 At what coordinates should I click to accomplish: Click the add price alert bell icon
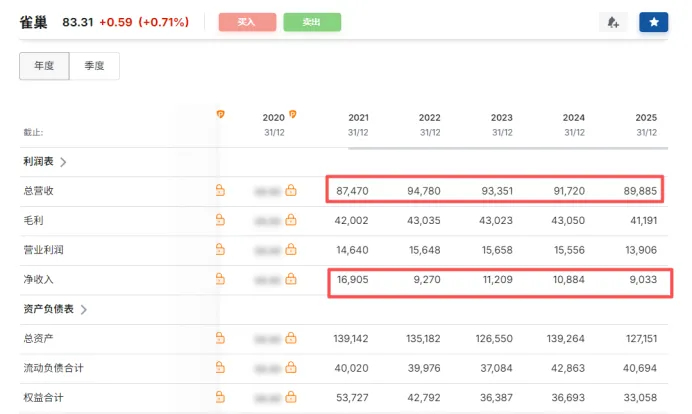(x=613, y=22)
